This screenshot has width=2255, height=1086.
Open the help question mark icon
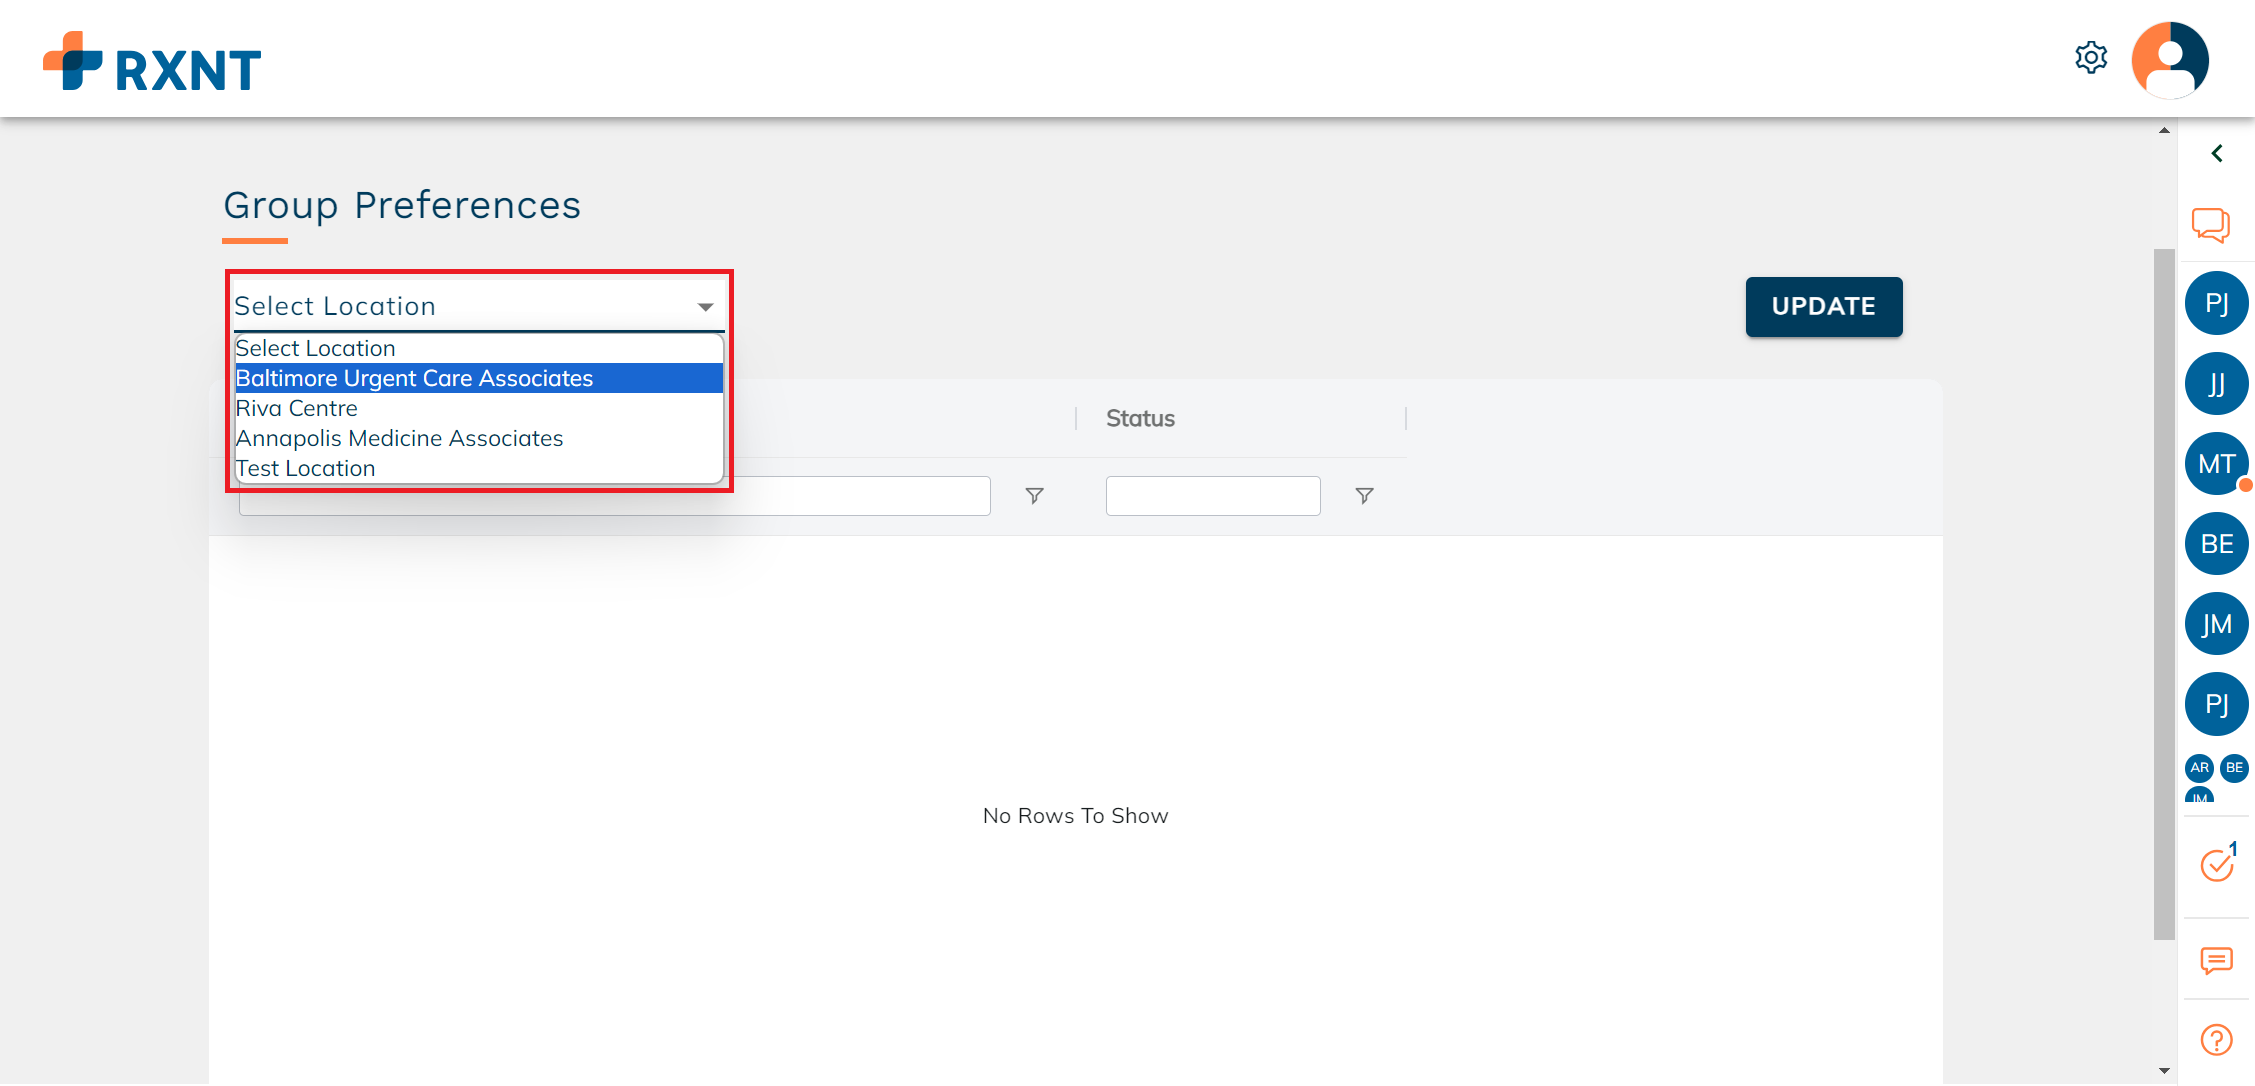[x=2216, y=1040]
